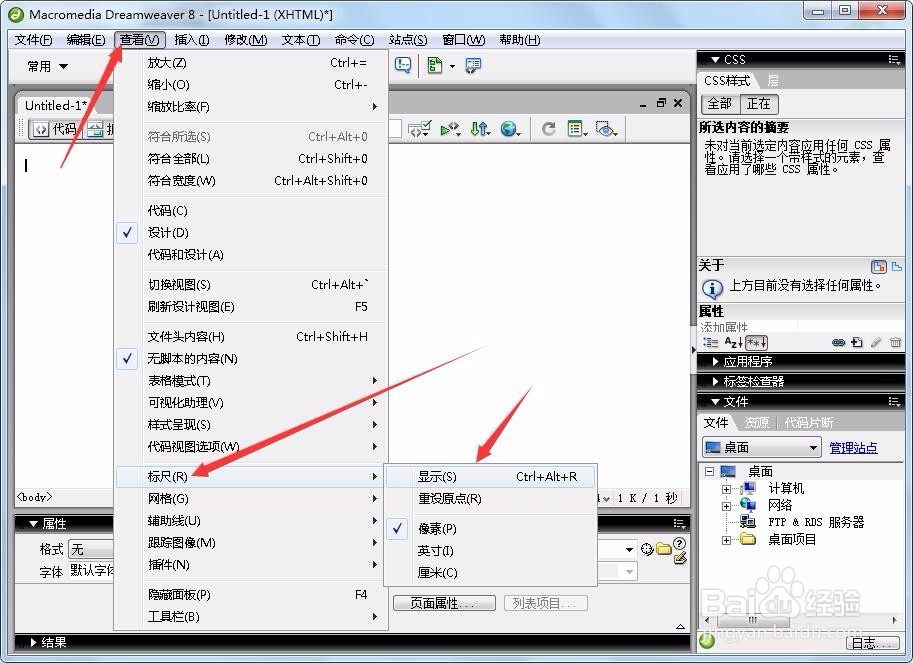Click the green status icon at files panel bottom
The width and height of the screenshot is (913, 663).
pyautogui.click(x=707, y=641)
